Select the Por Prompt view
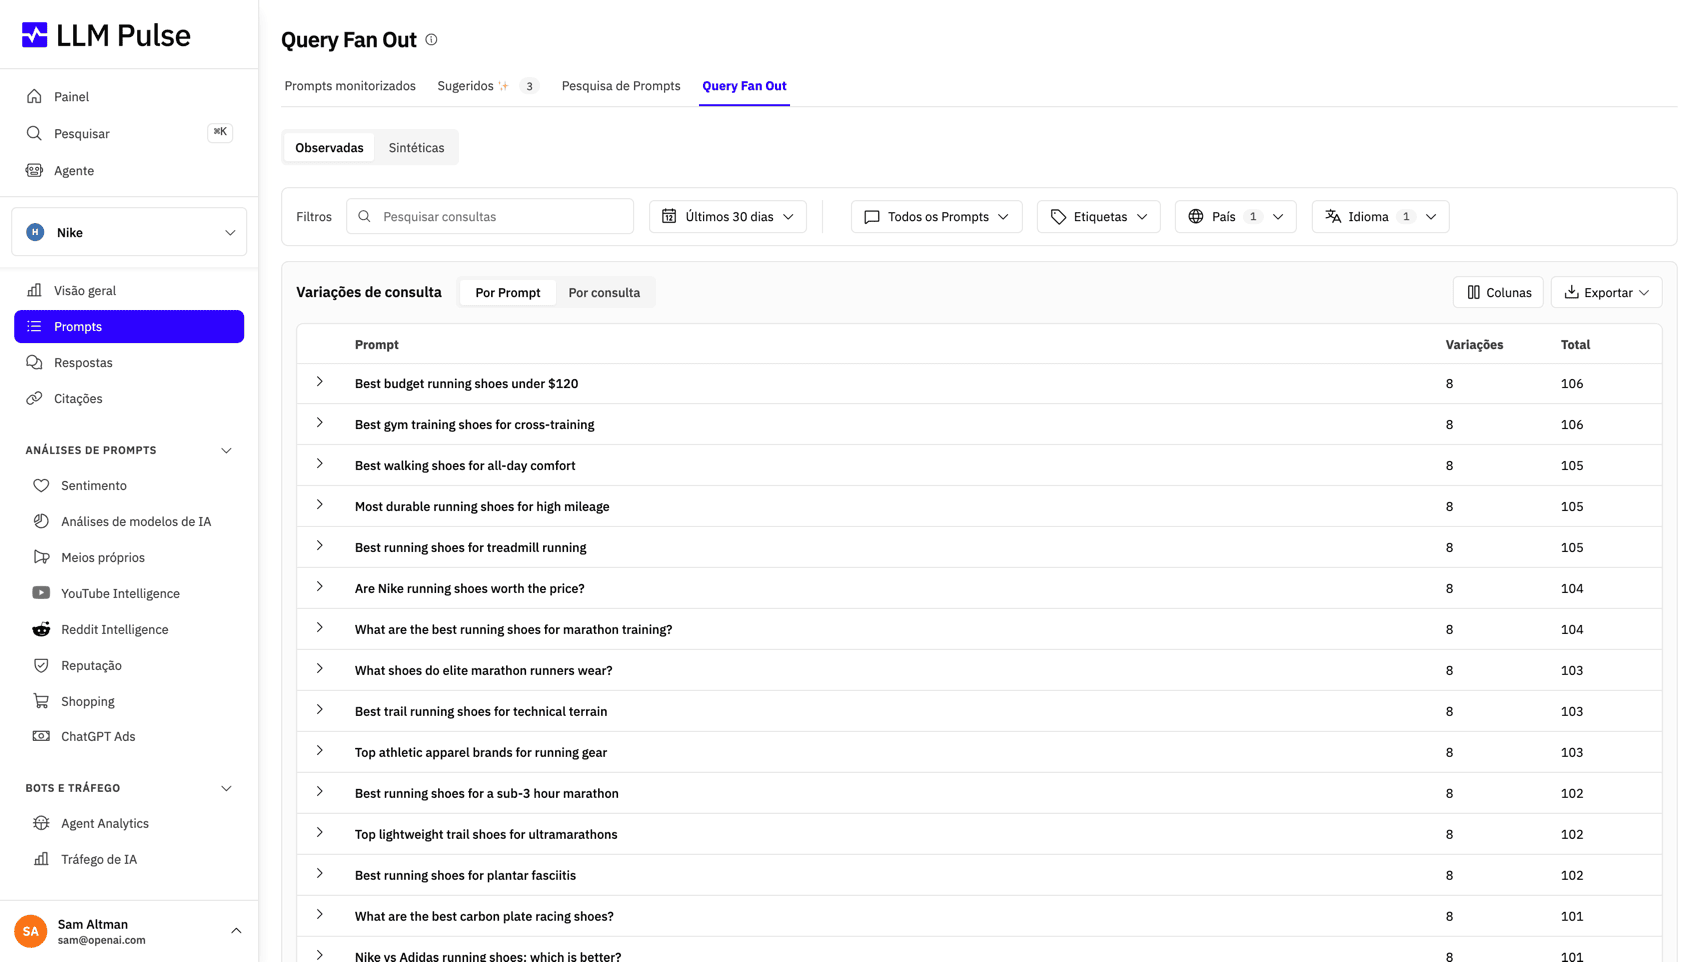 (x=508, y=293)
